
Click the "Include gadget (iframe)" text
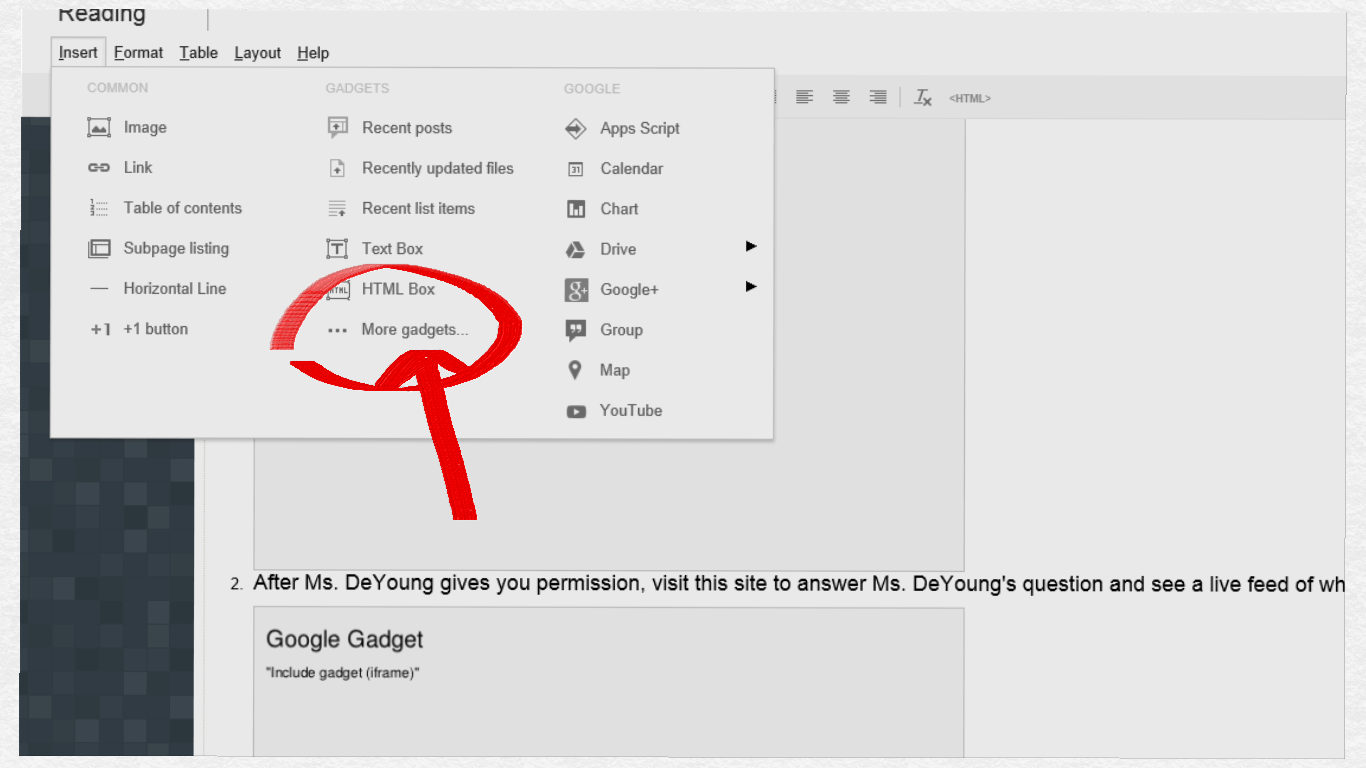pos(342,673)
